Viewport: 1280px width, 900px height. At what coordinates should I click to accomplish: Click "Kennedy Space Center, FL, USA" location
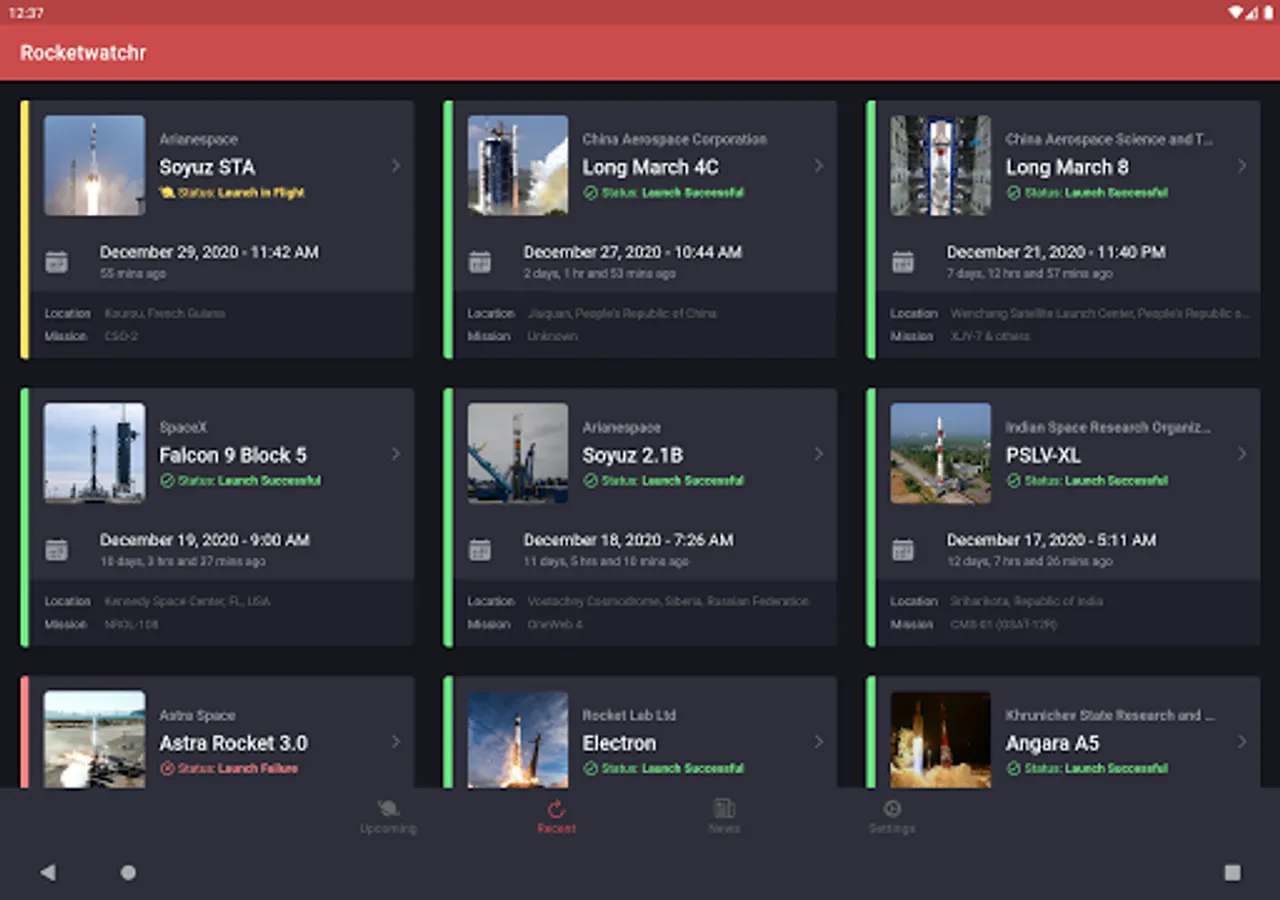click(188, 601)
